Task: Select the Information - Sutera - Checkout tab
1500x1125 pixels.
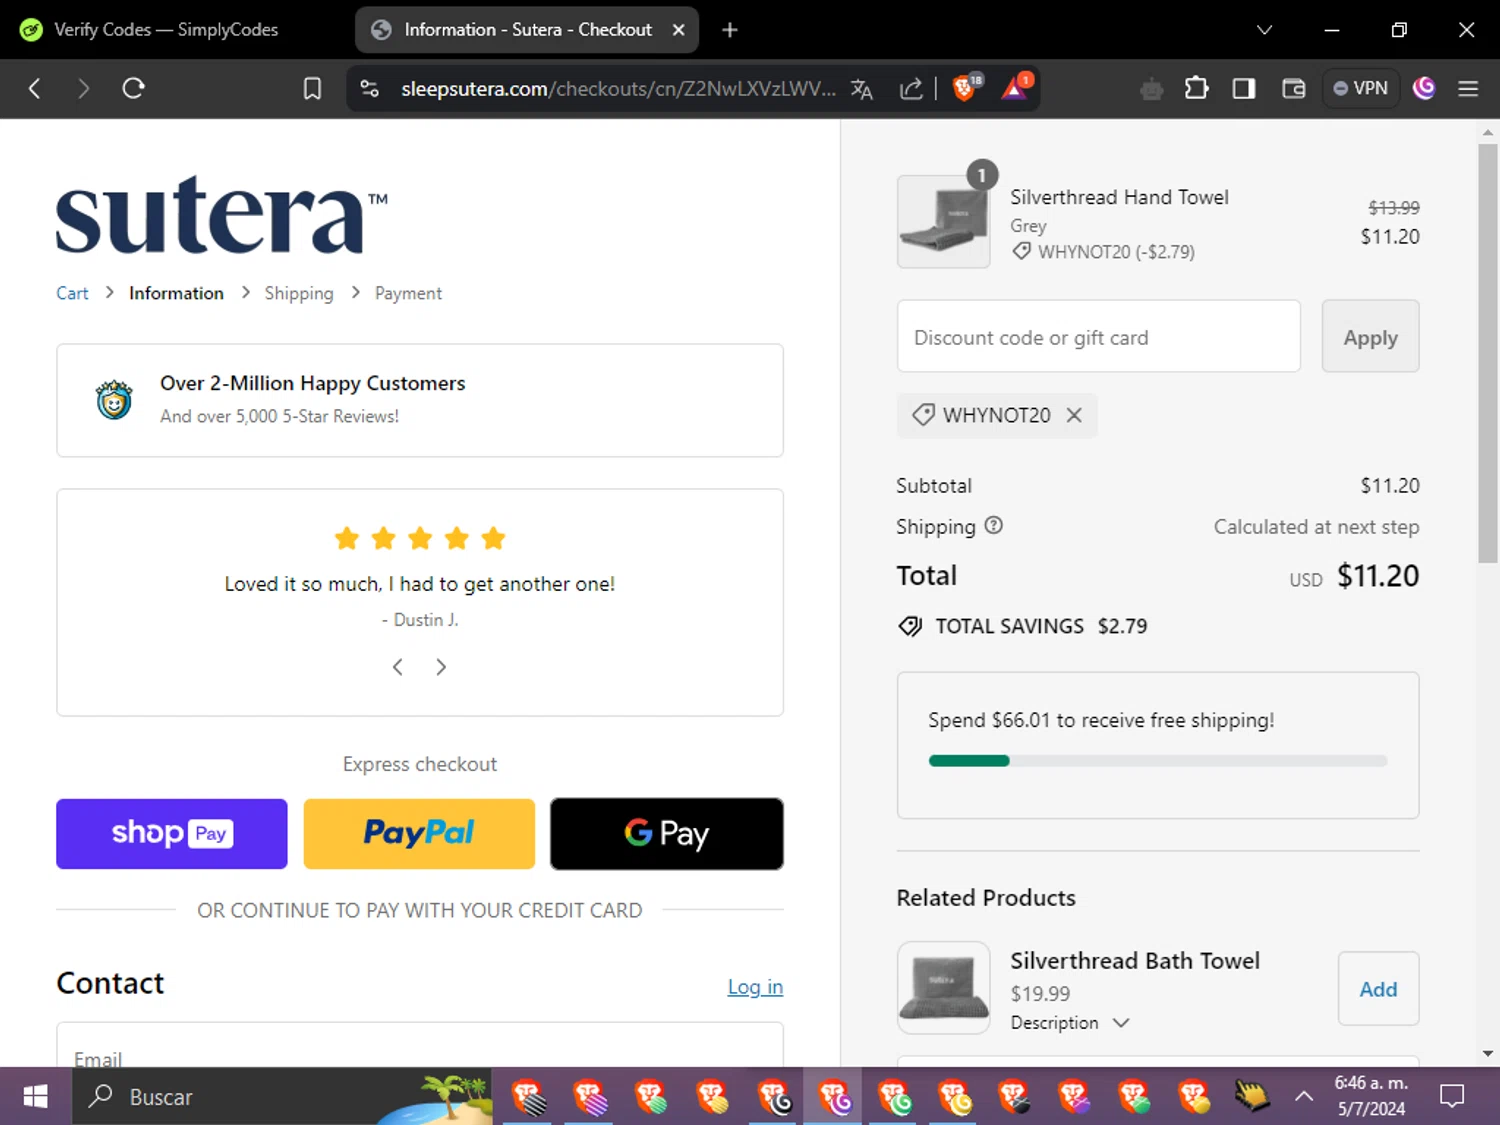Action: [x=527, y=30]
